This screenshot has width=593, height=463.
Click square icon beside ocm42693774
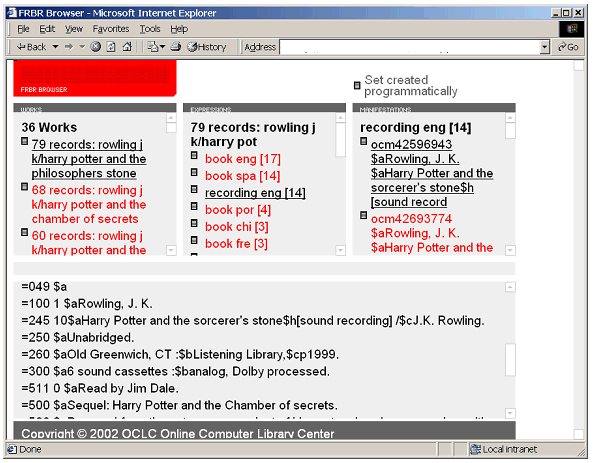coord(364,216)
